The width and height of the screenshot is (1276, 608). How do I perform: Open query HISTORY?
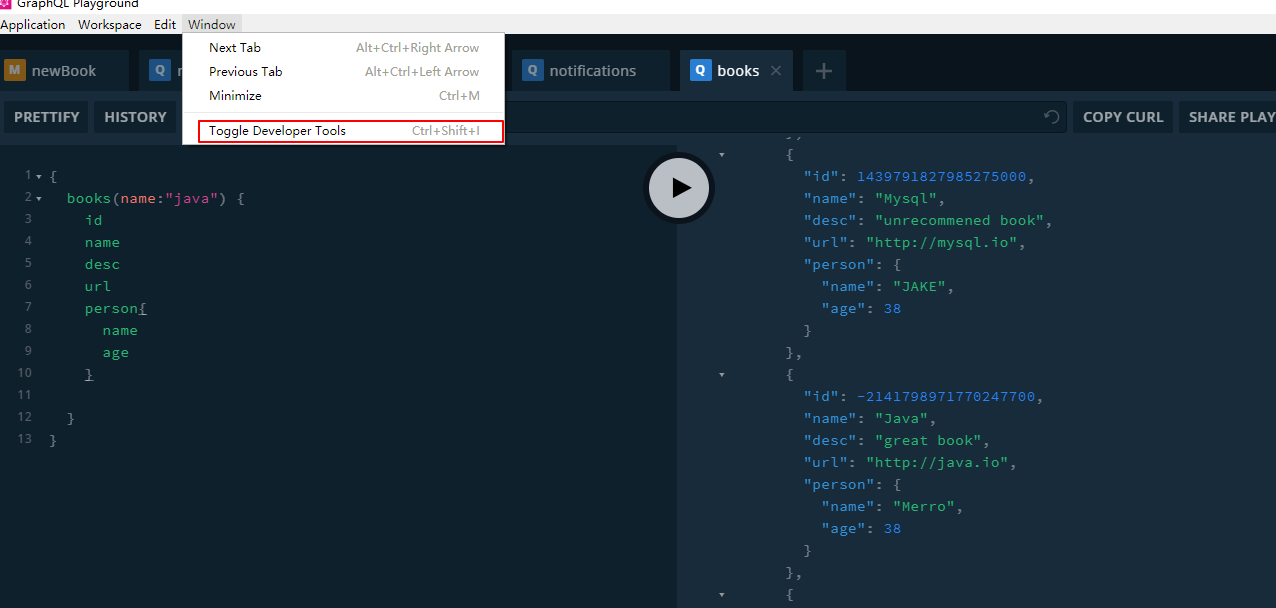[135, 117]
